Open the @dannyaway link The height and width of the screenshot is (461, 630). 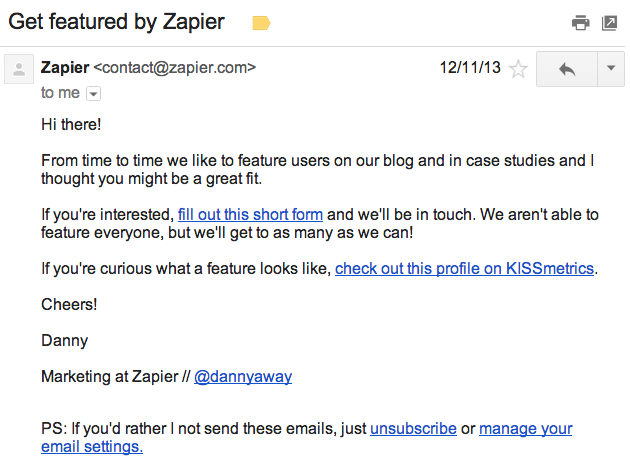pos(243,377)
